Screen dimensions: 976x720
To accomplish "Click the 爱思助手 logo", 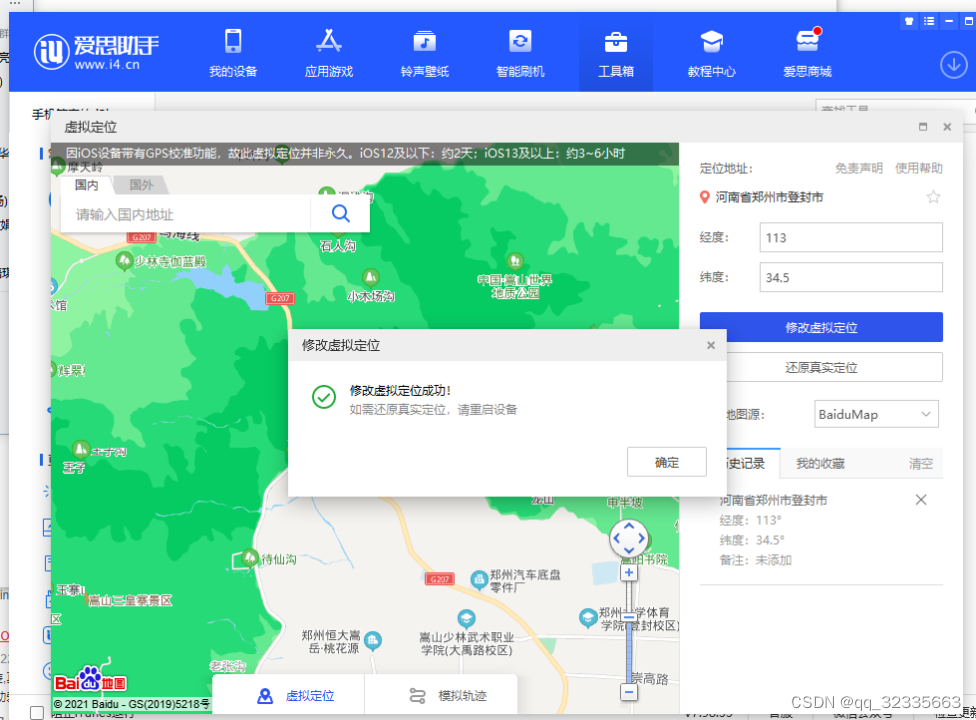I will tap(96, 51).
